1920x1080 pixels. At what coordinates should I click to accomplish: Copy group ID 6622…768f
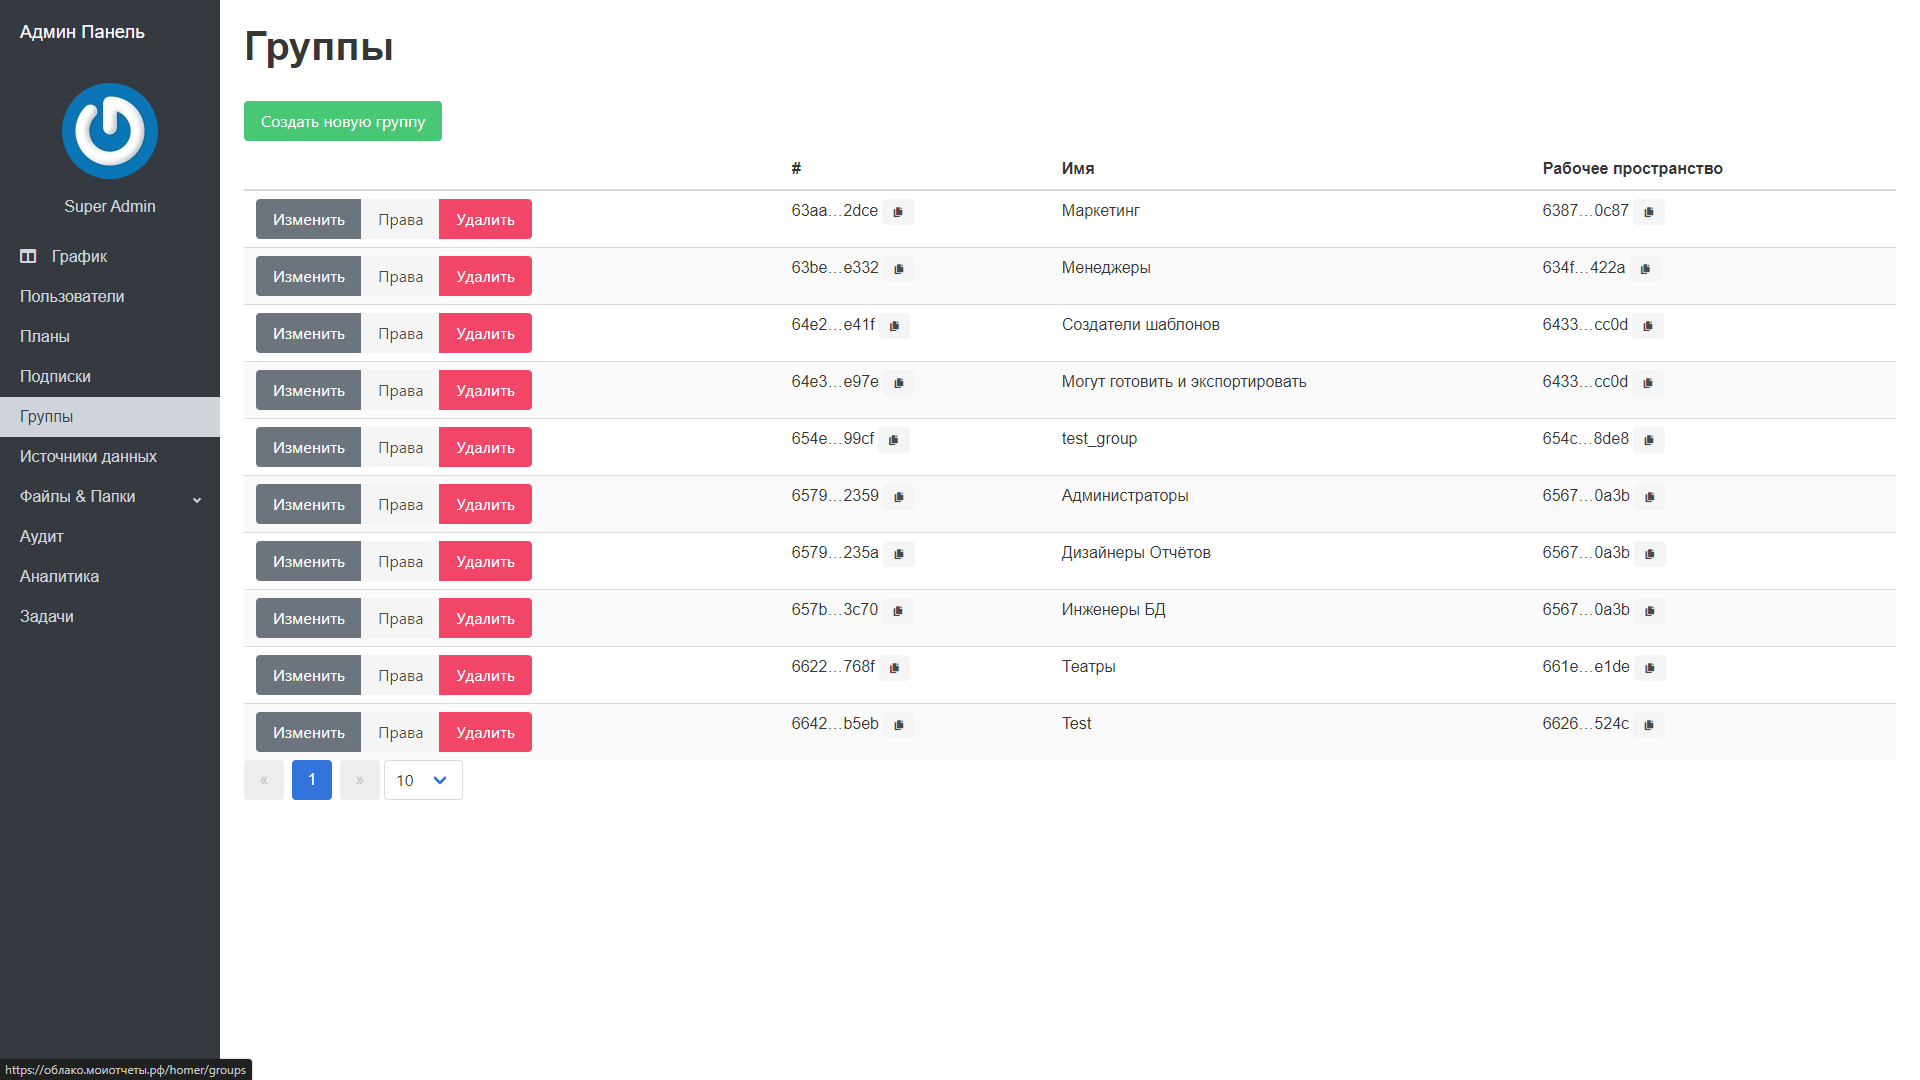coord(894,668)
